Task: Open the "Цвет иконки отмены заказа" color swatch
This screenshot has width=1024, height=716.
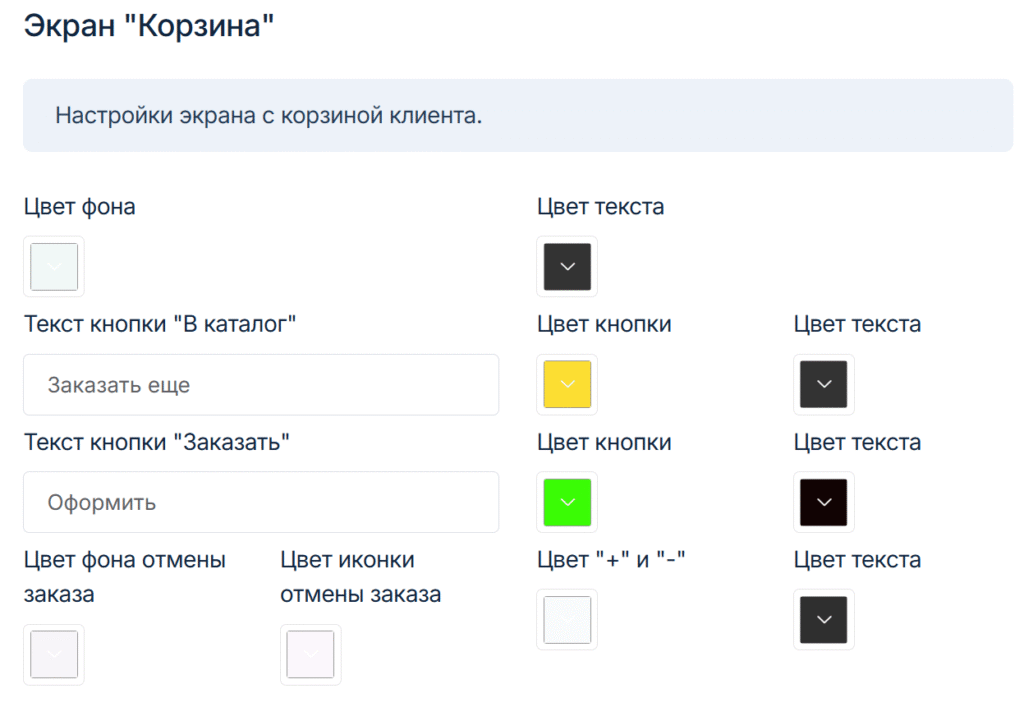Action: click(311, 655)
